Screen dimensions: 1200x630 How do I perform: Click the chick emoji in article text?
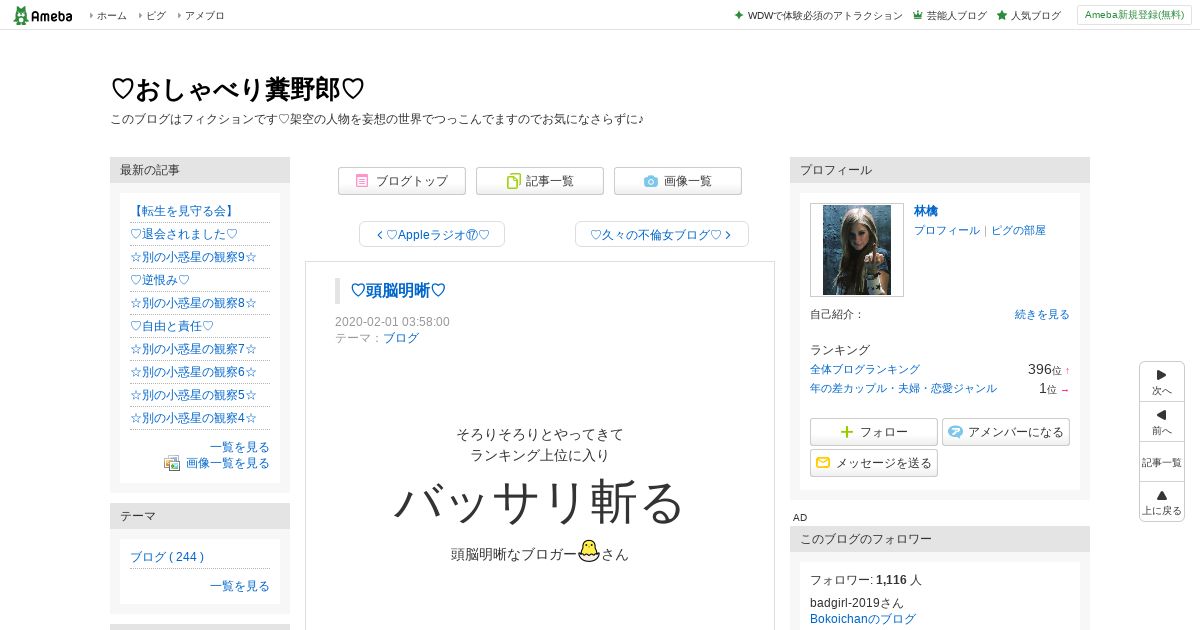[589, 550]
